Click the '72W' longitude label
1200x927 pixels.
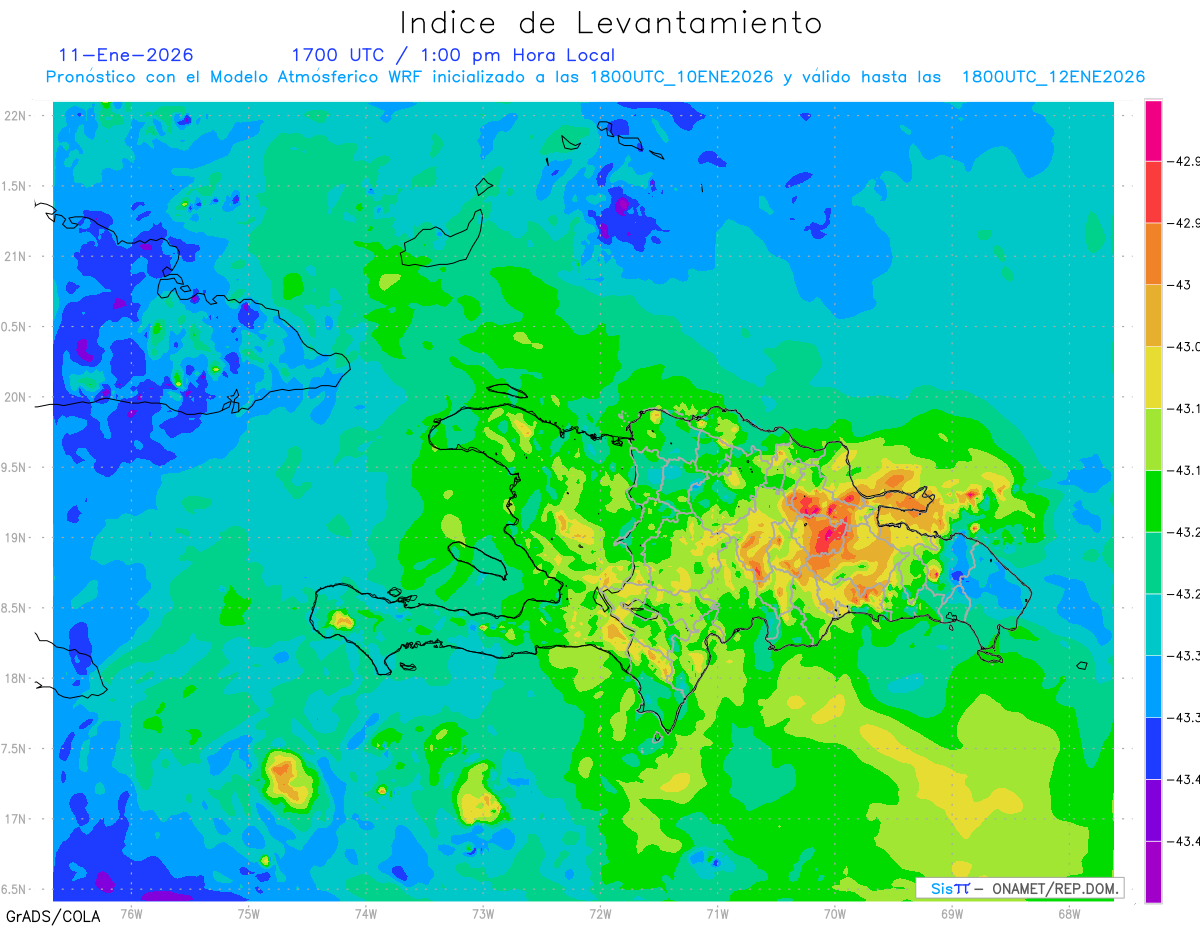600,913
